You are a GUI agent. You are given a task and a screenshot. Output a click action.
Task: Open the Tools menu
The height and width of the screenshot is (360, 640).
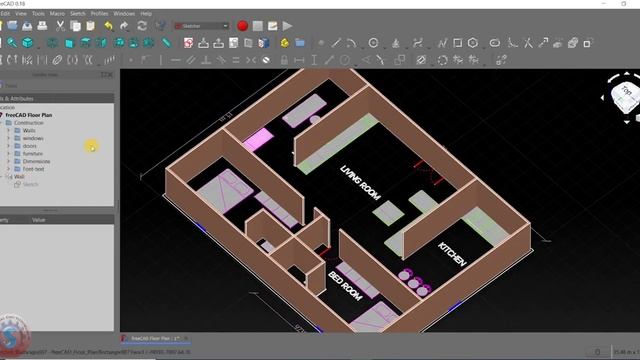click(x=38, y=13)
